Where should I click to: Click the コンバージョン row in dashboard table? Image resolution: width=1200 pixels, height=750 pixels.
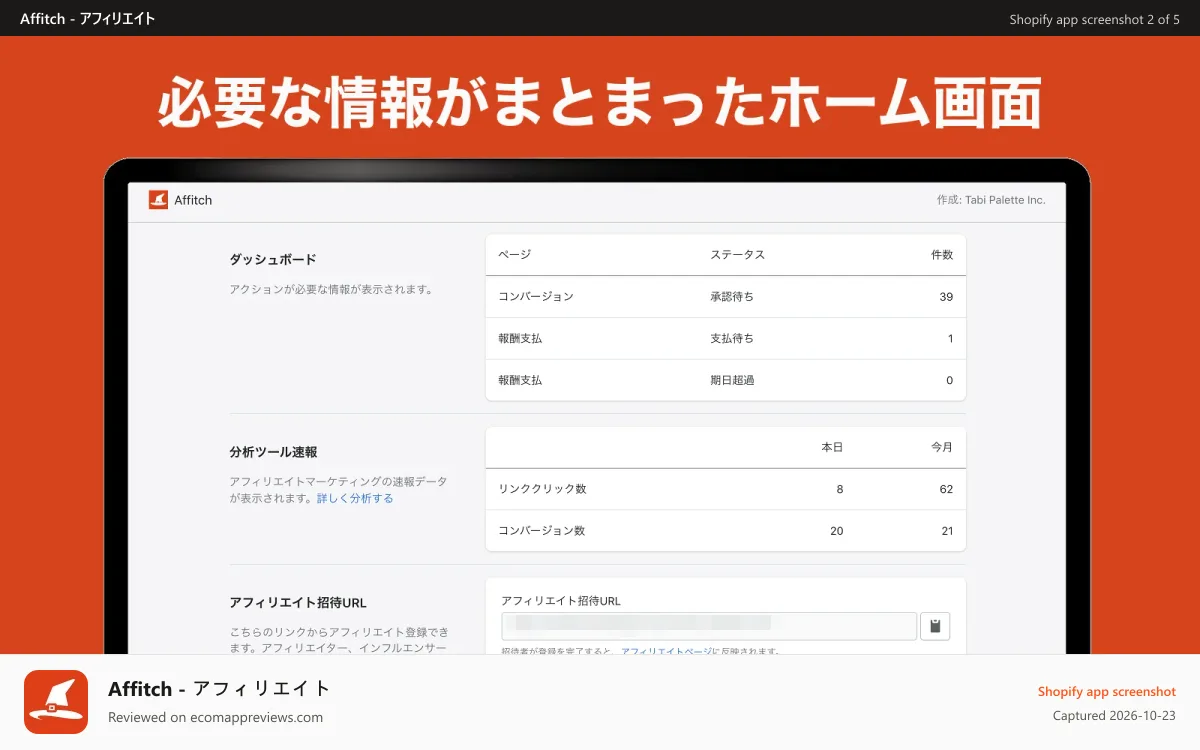726,297
